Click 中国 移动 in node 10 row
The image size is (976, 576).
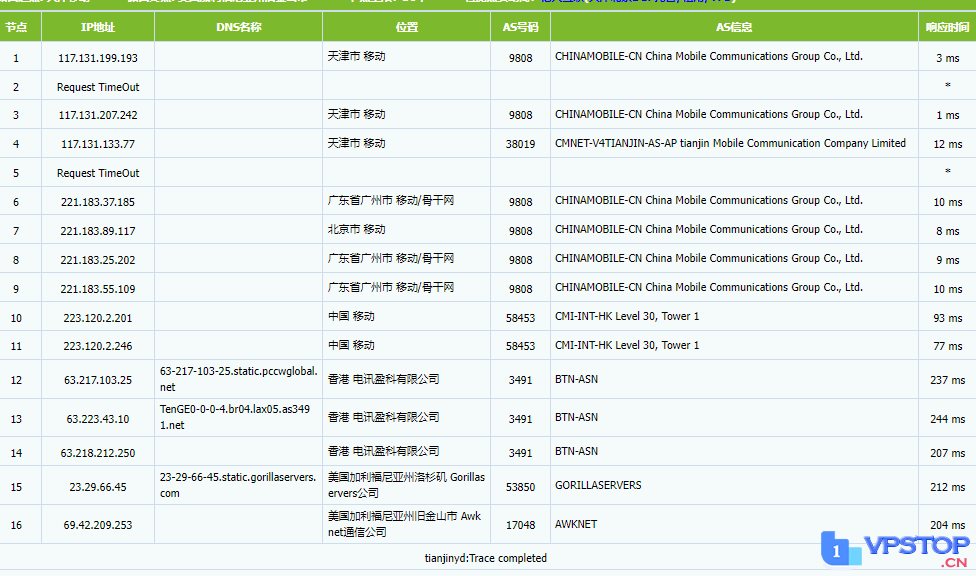pos(351,316)
